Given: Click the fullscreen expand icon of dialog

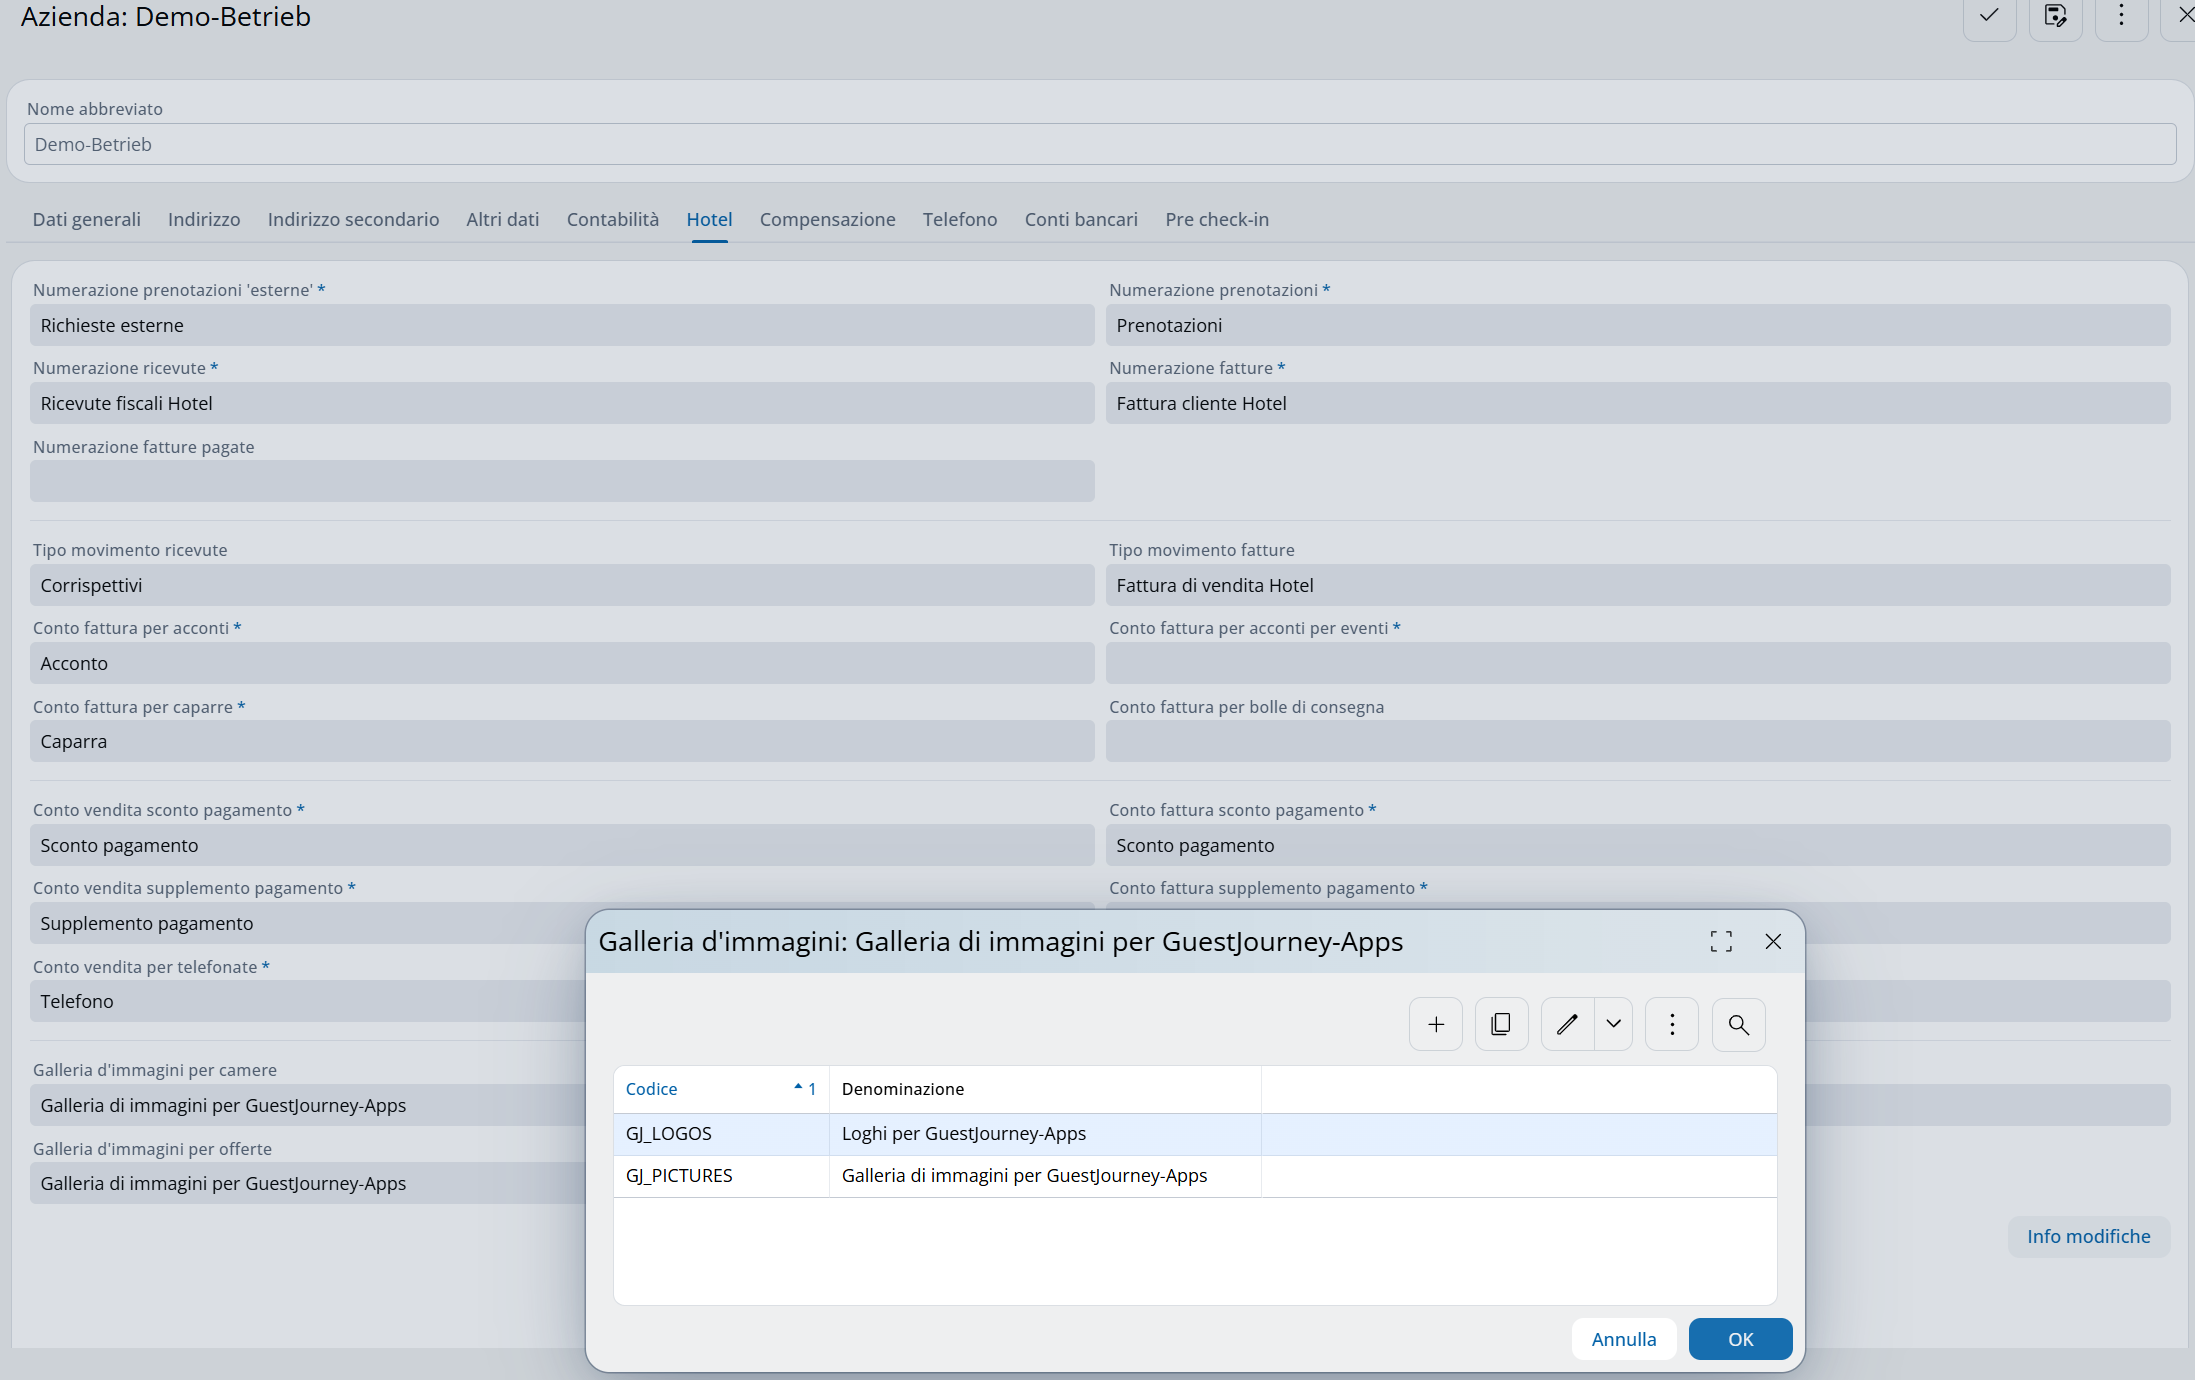Looking at the screenshot, I should (x=1720, y=941).
